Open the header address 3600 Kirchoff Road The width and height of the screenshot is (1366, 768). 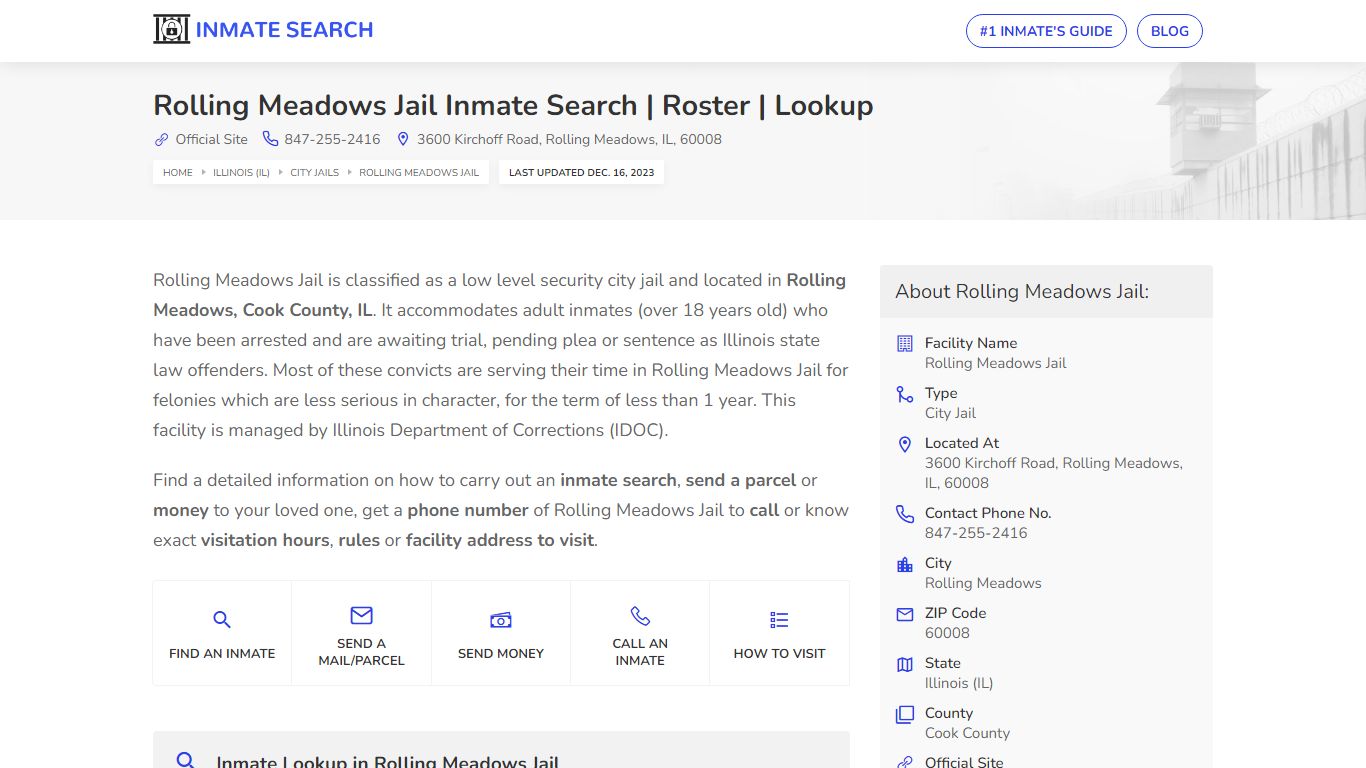coord(569,139)
